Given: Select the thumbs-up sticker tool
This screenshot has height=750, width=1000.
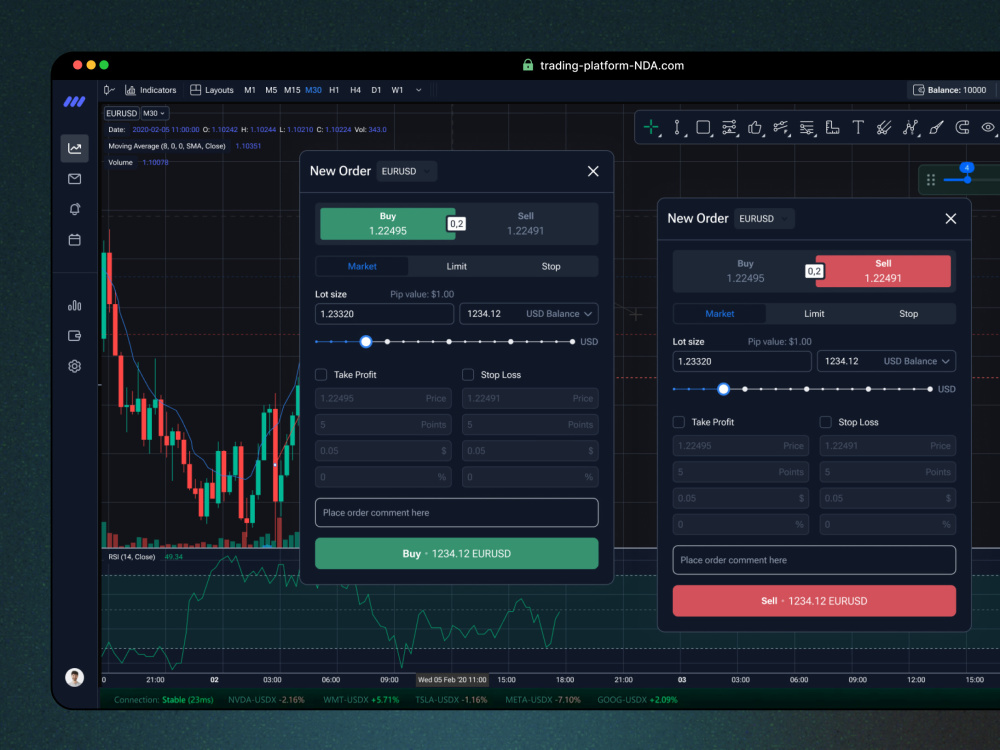Looking at the screenshot, I should (x=755, y=128).
